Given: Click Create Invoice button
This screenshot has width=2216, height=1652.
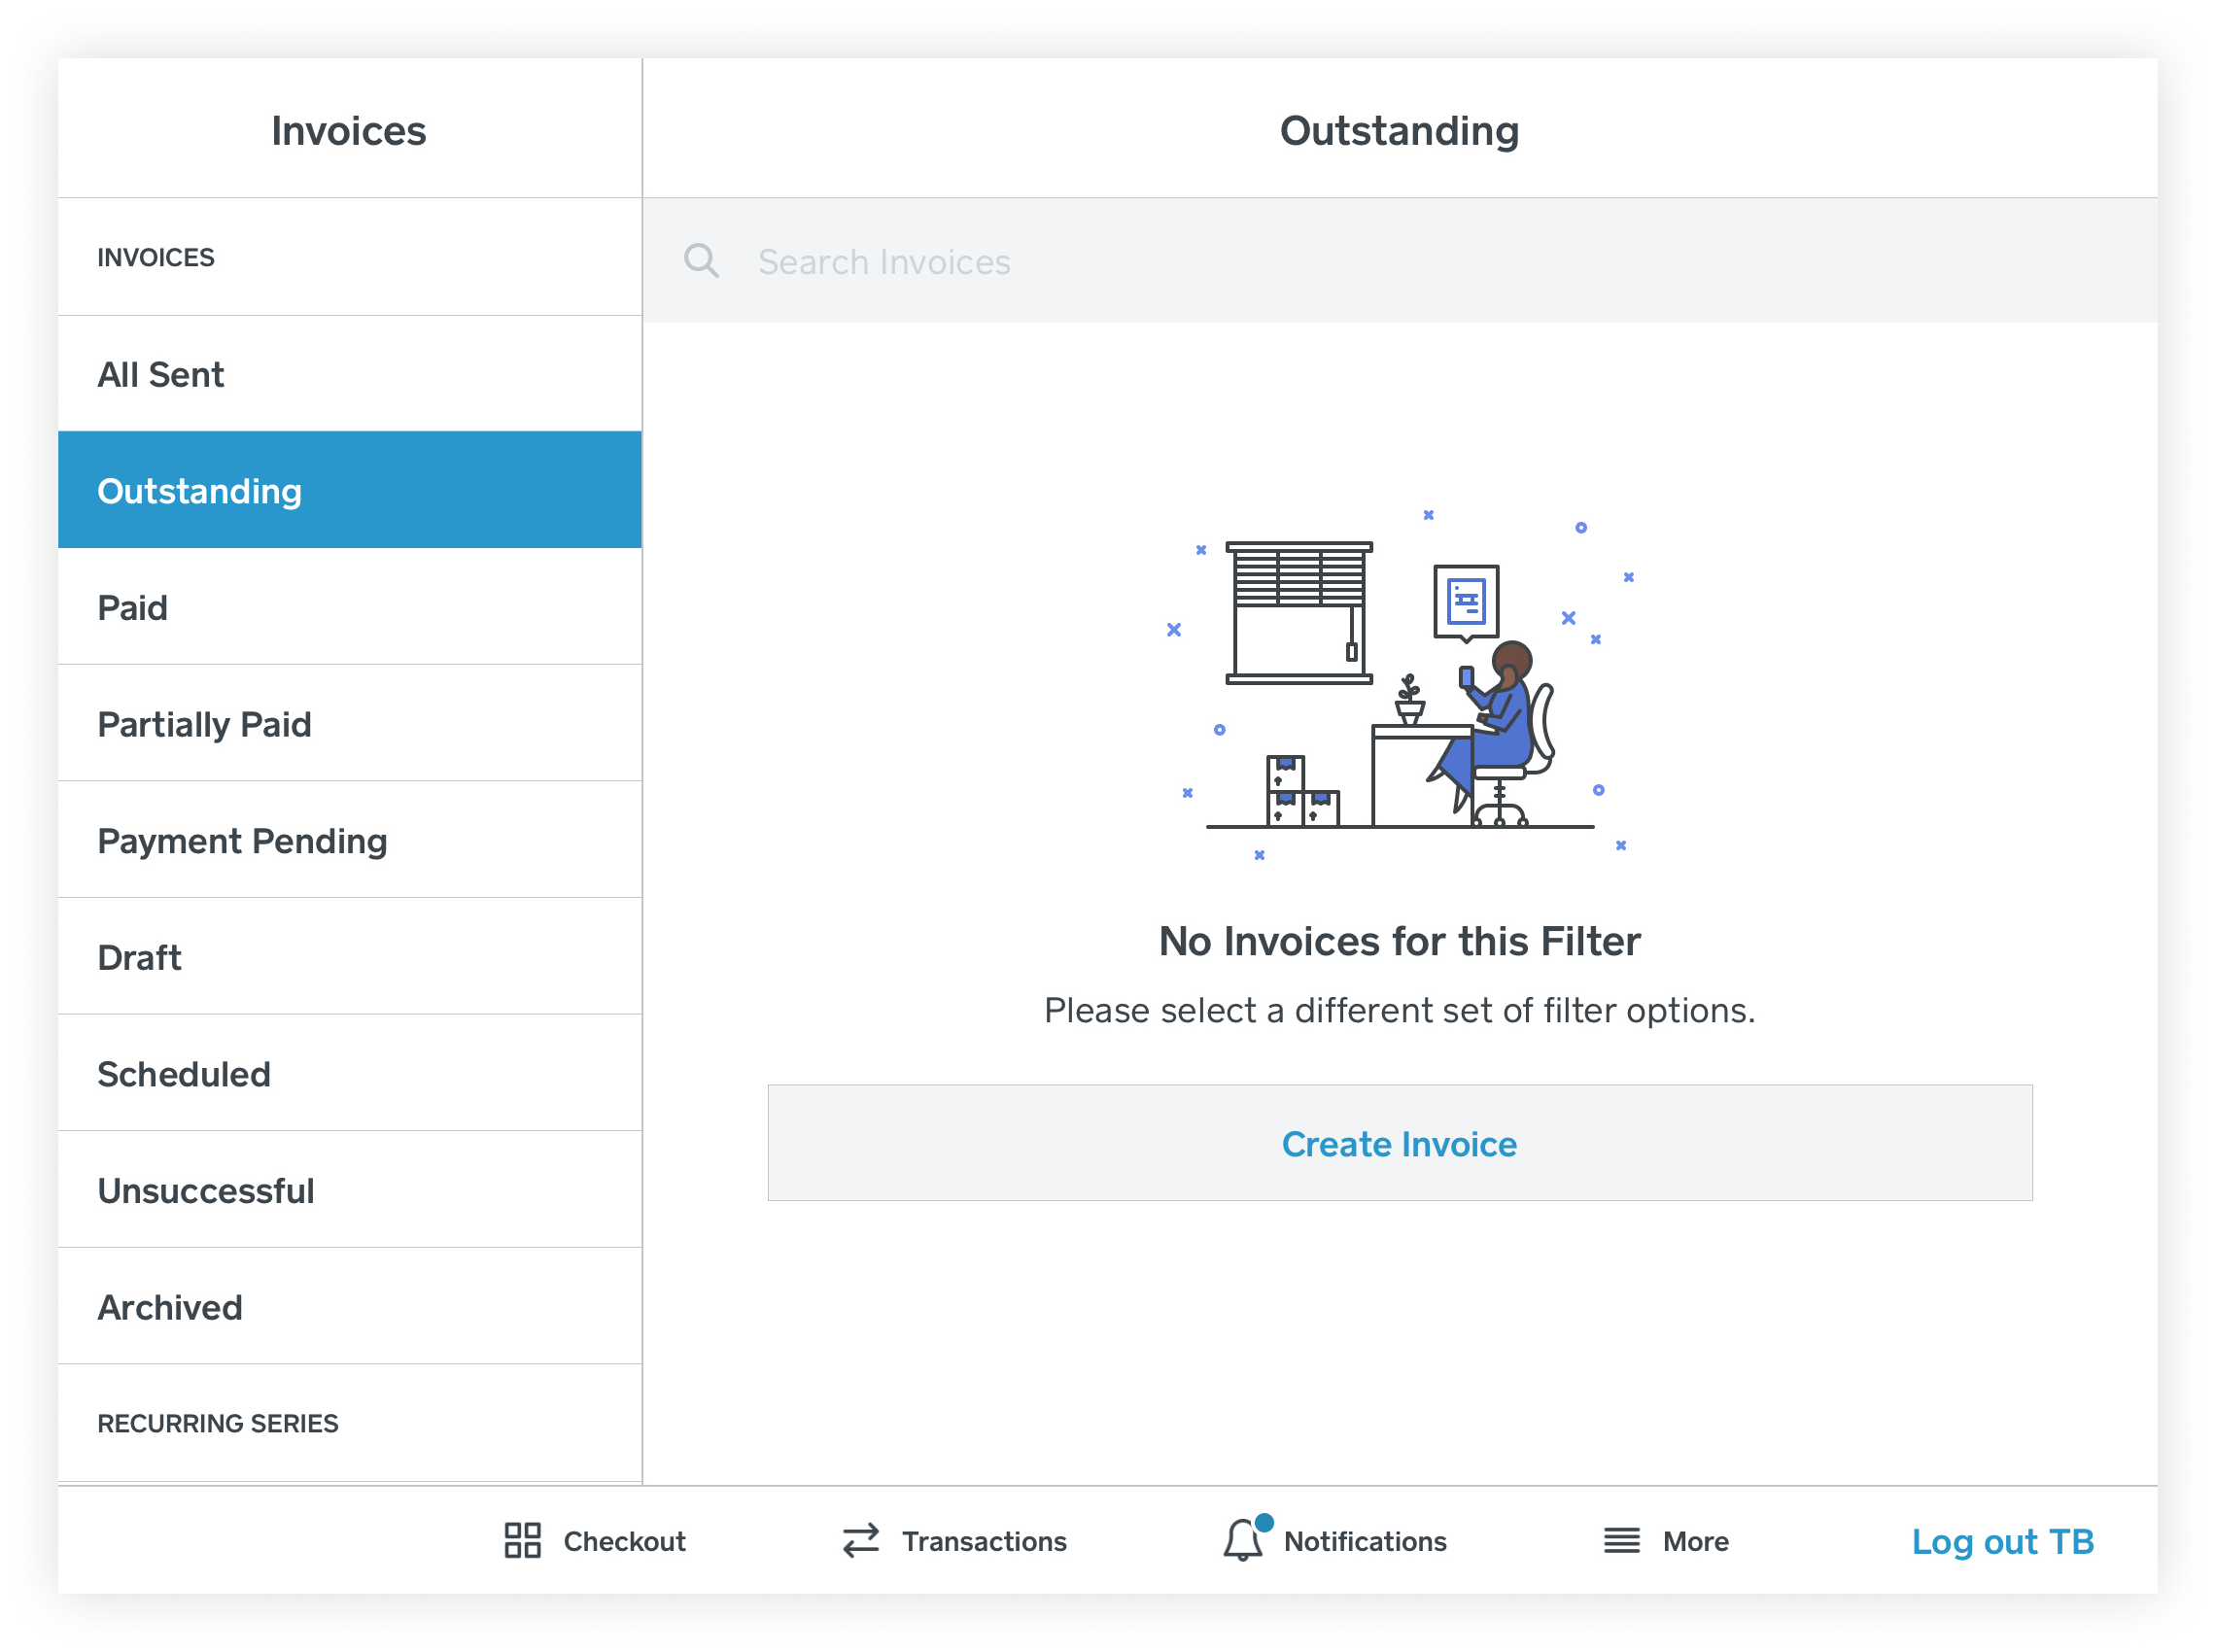Looking at the screenshot, I should coord(1401,1144).
